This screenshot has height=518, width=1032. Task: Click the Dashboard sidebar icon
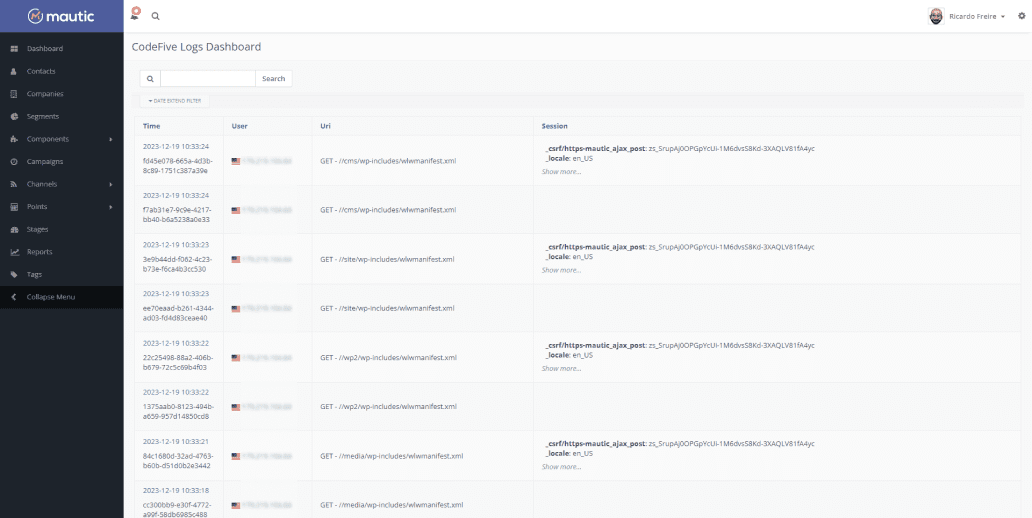click(x=14, y=49)
